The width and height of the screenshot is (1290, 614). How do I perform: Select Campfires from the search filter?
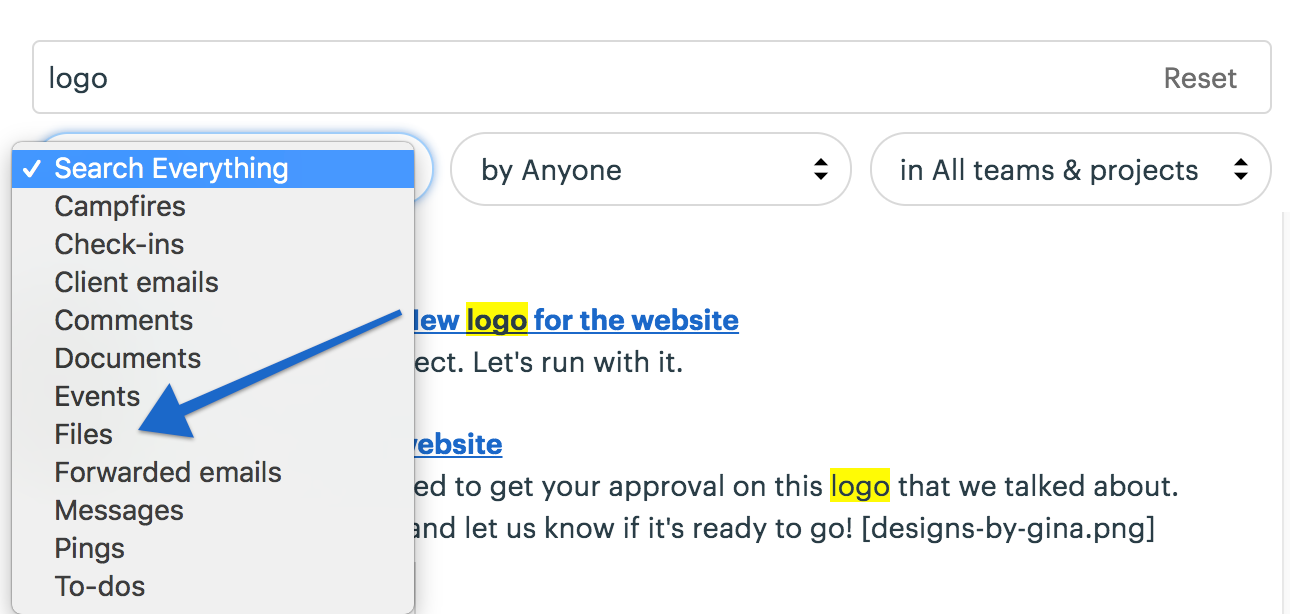120,206
